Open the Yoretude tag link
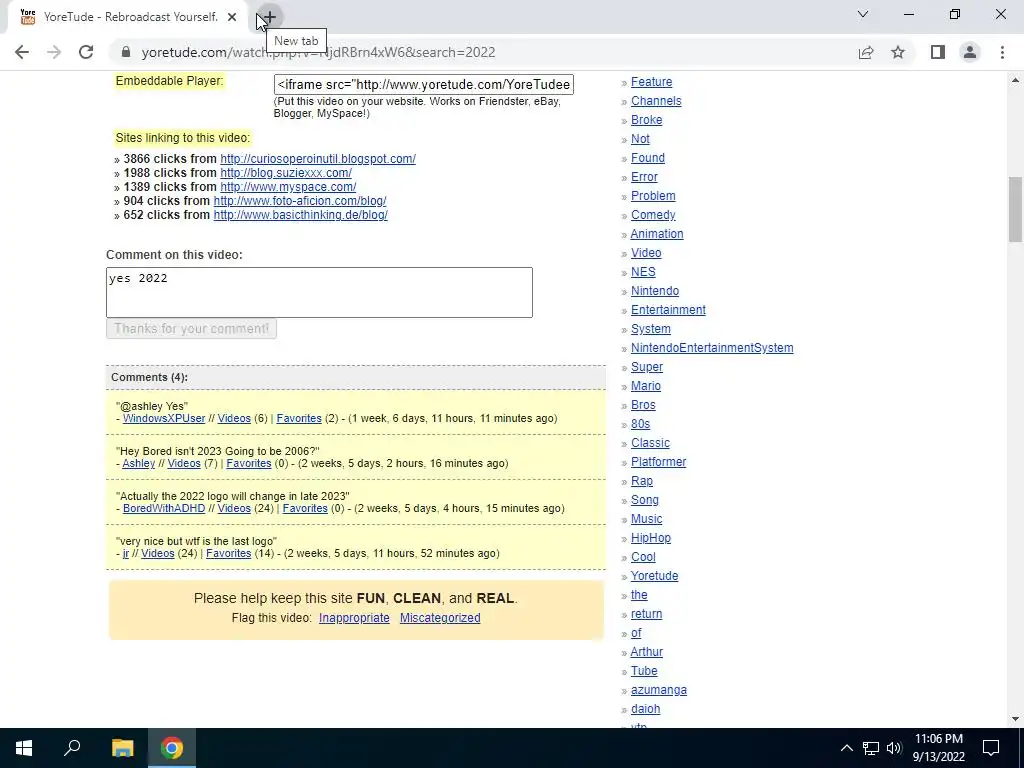This screenshot has width=1024, height=768. 654,576
